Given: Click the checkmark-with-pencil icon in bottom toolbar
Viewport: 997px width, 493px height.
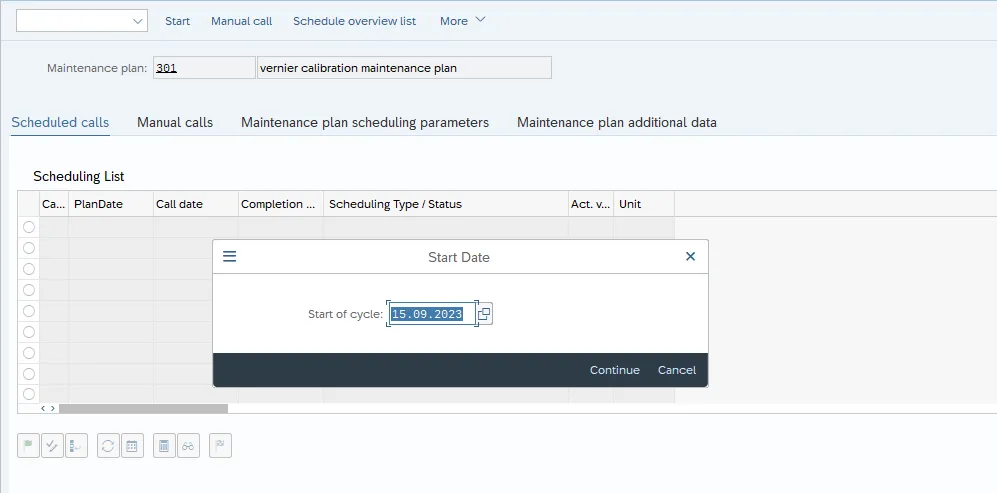Looking at the screenshot, I should [52, 446].
